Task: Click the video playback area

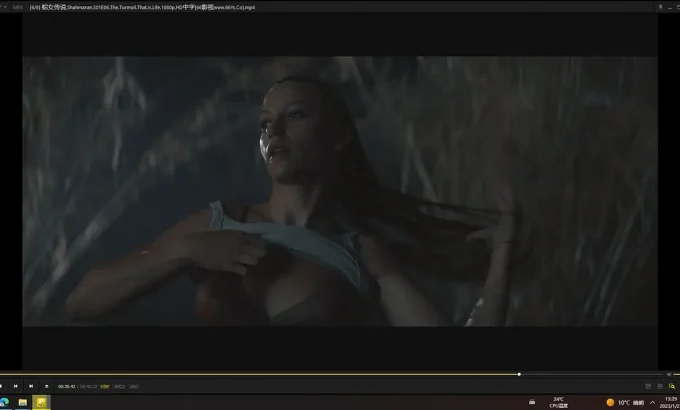Action: pos(340,191)
